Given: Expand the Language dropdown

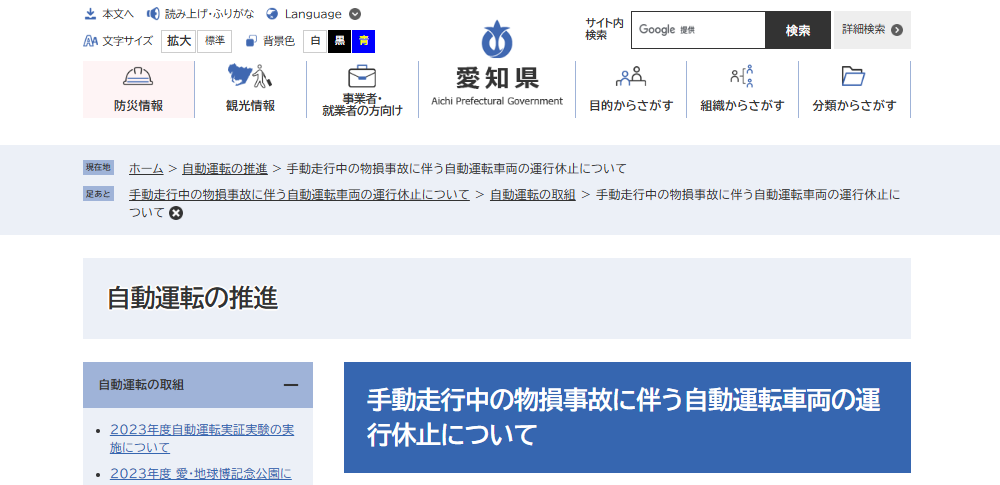Looking at the screenshot, I should [354, 14].
